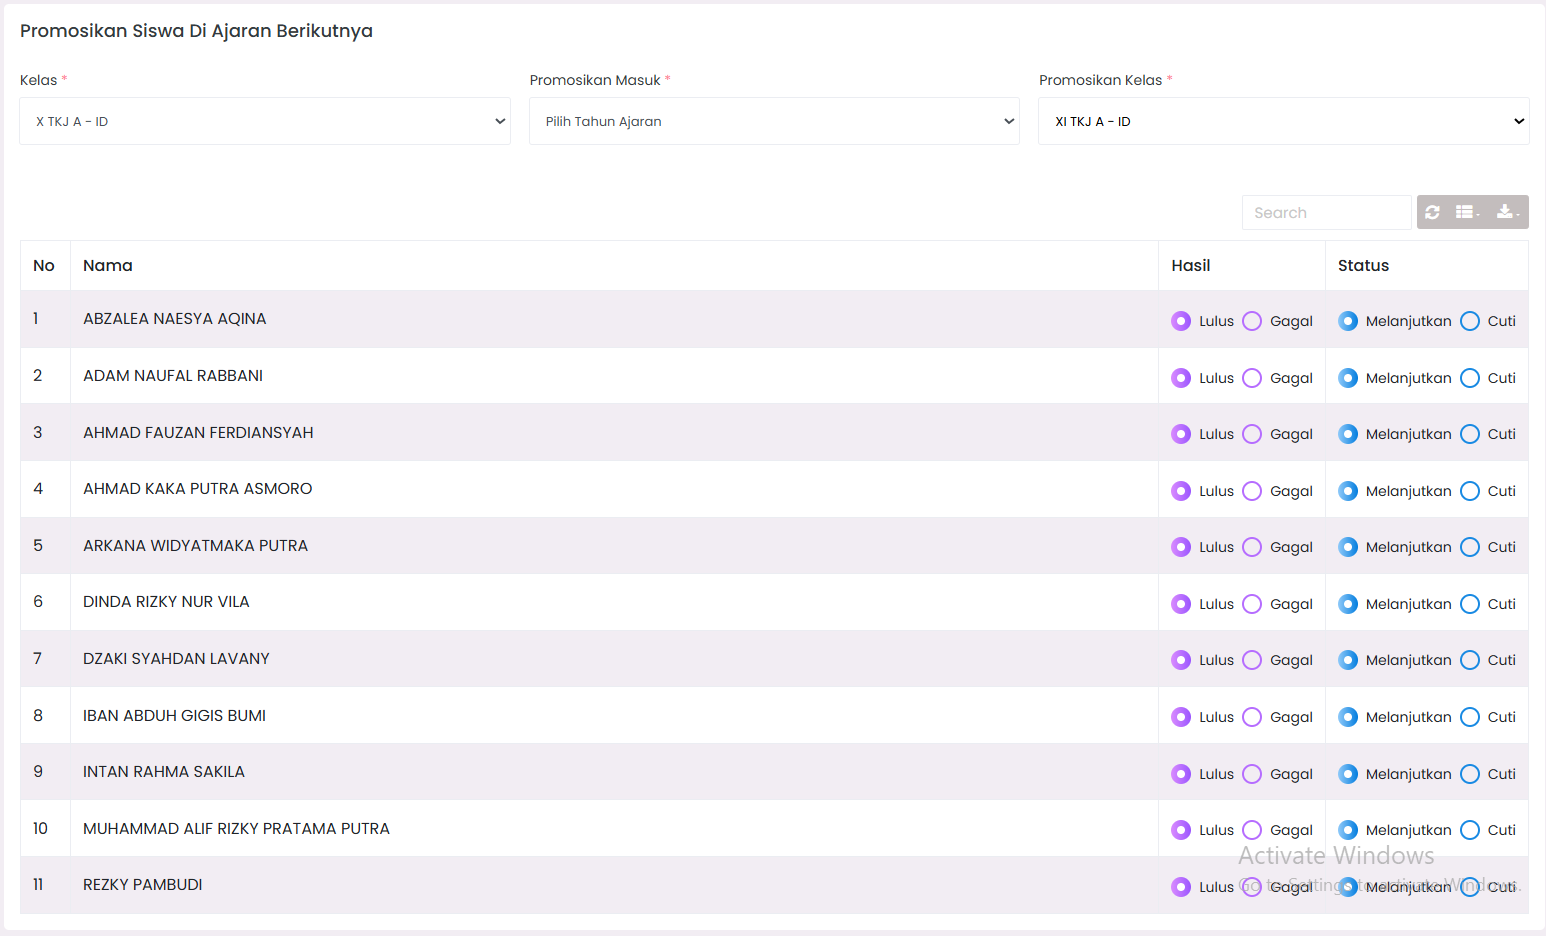Set ADAM NAUFAL RABBANI status to Cuti
The width and height of the screenshot is (1546, 936).
[1470, 378]
